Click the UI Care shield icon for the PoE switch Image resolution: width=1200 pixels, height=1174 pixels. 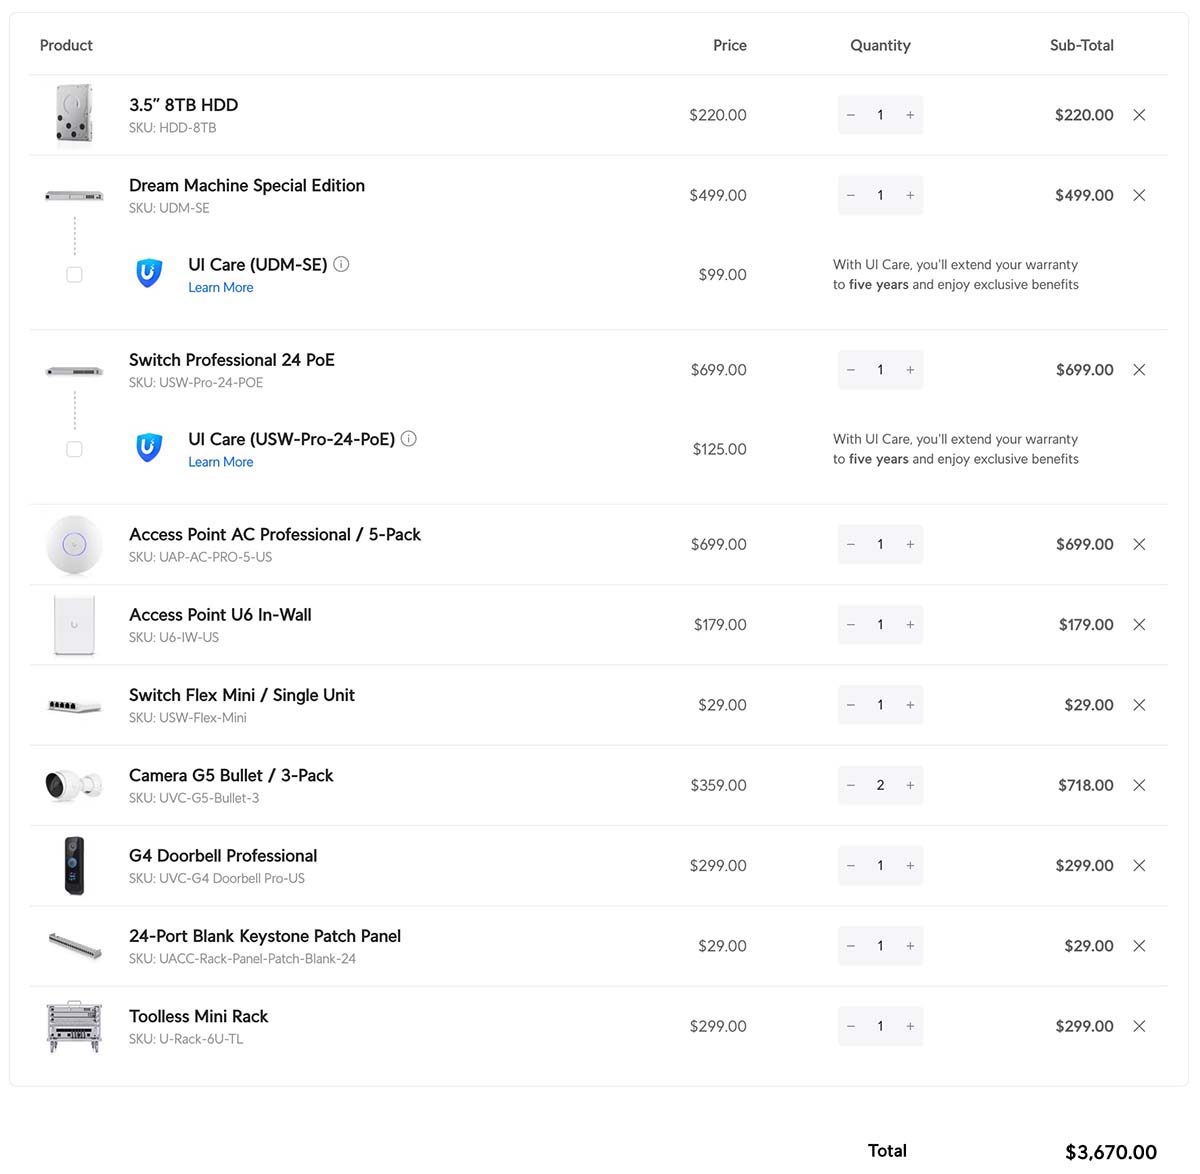coord(148,448)
